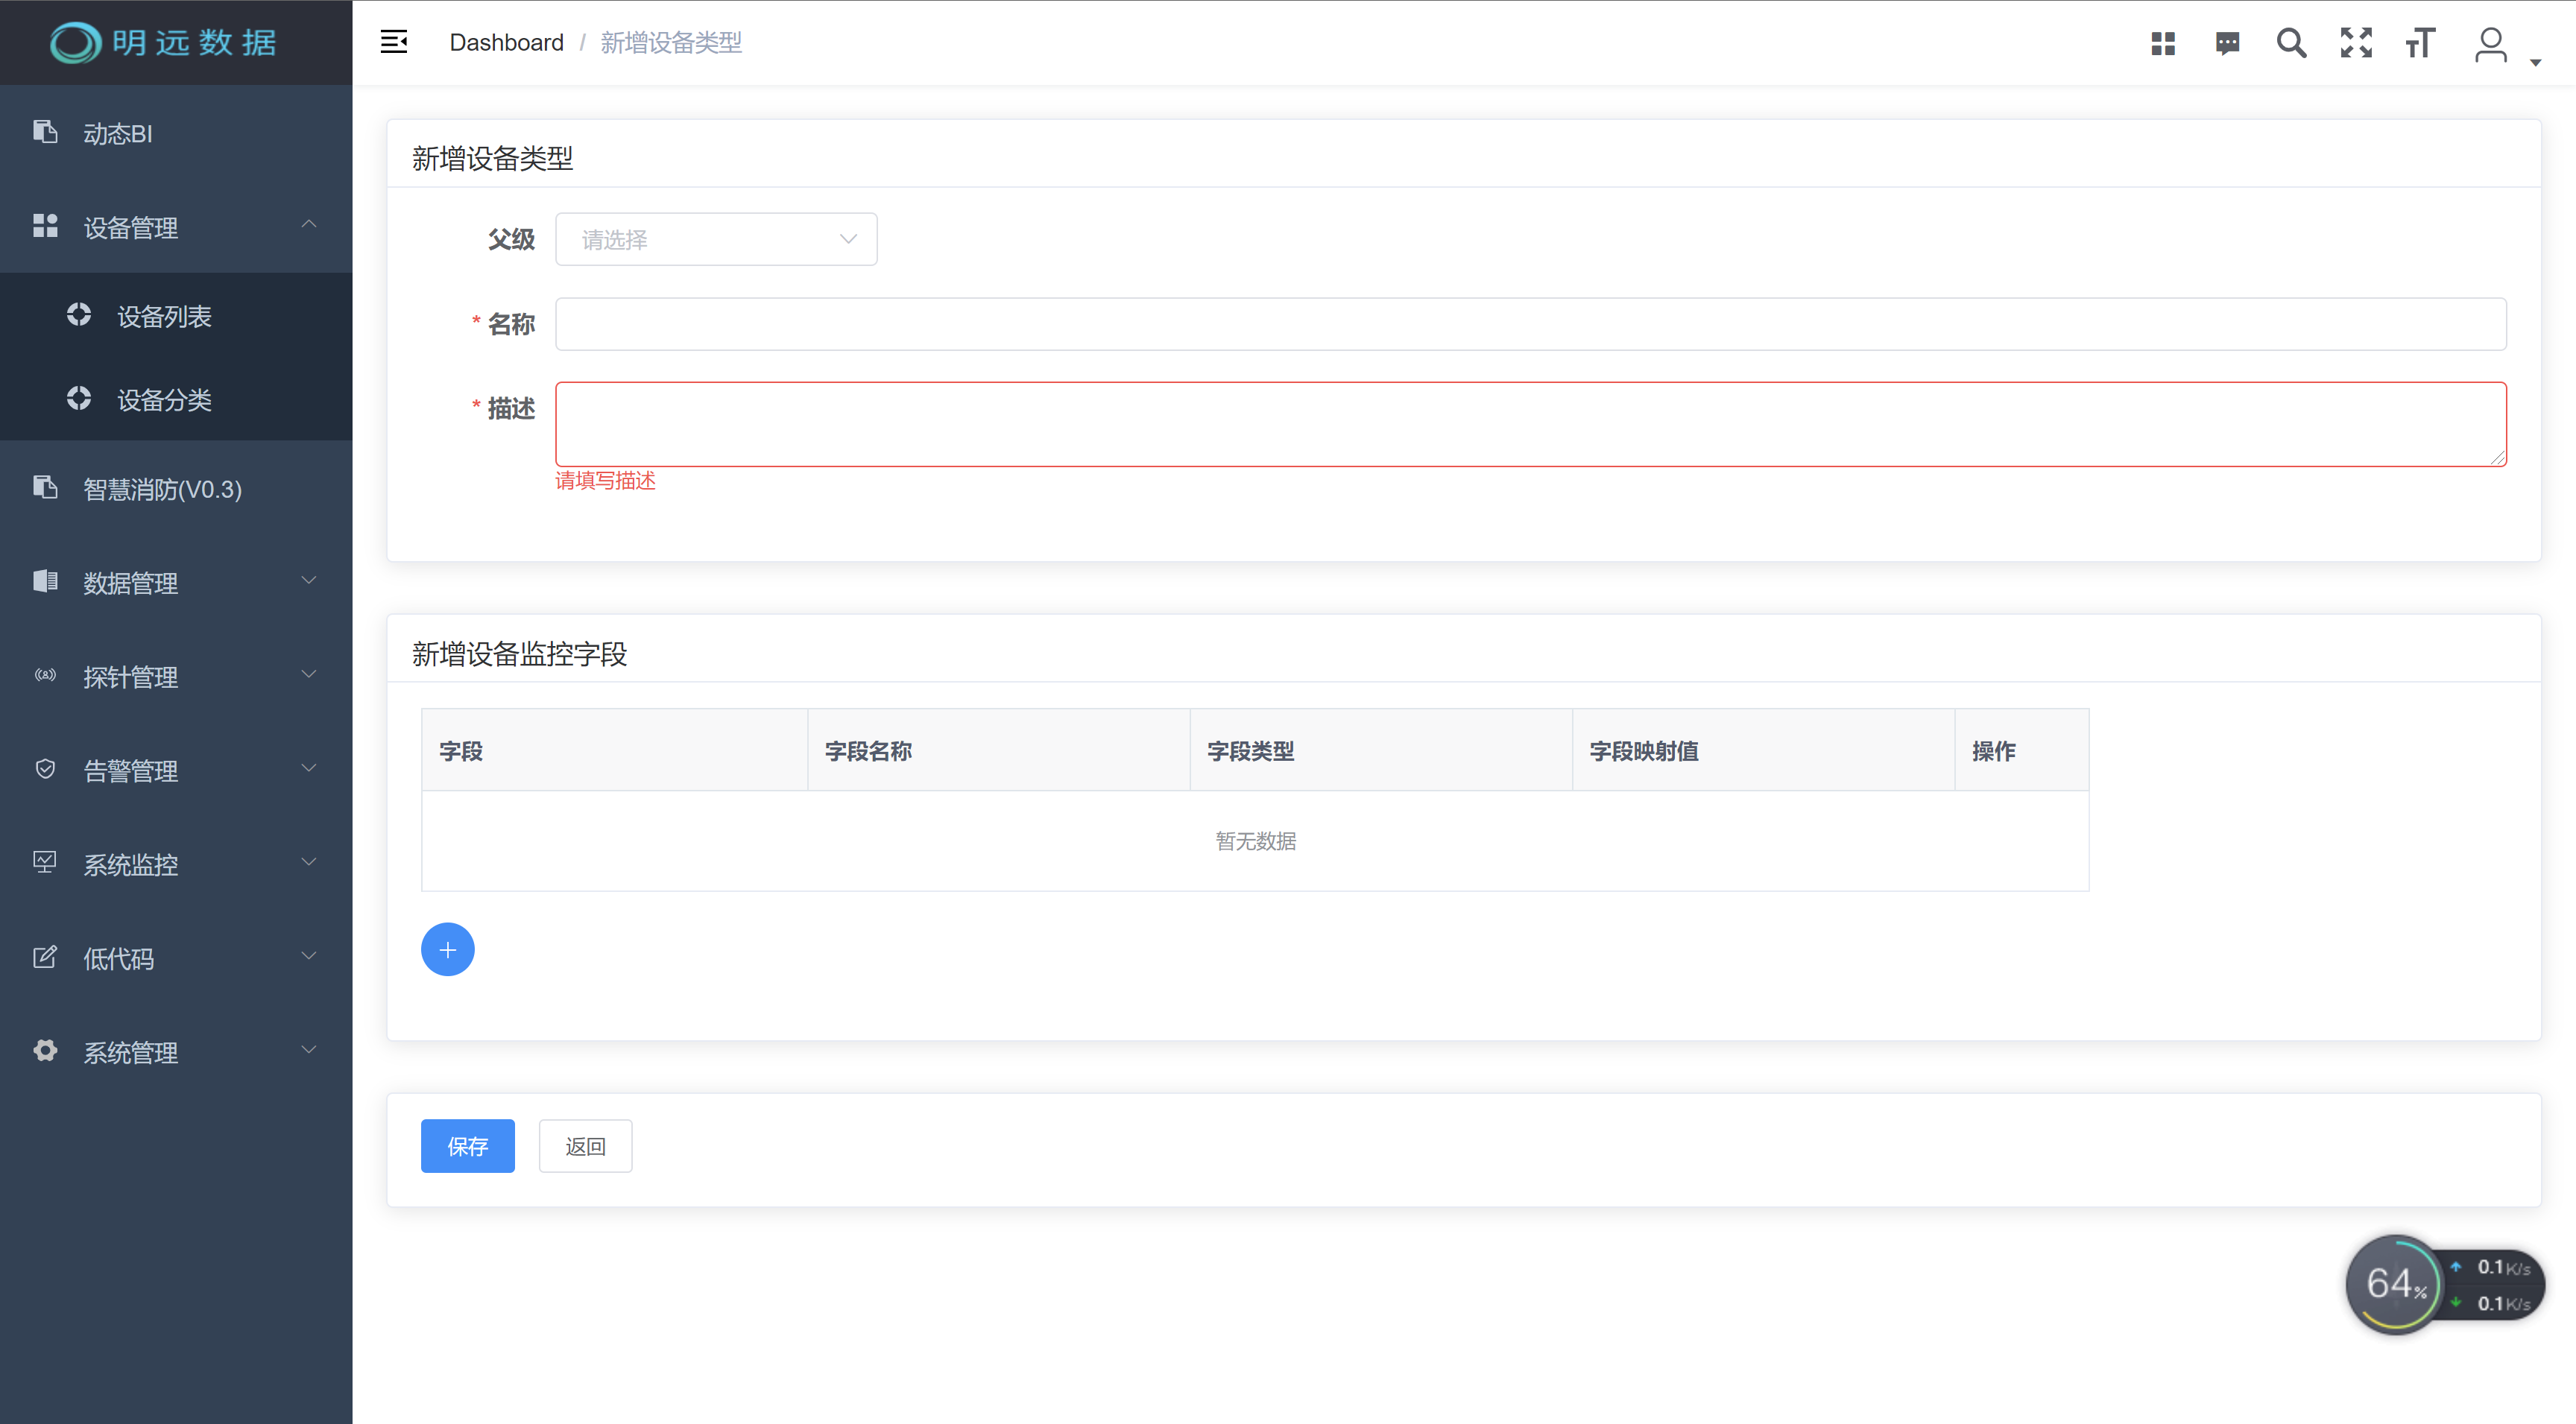Viewport: 2576px width, 1424px height.
Task: Open the 父级 请选择 dropdown
Action: tap(716, 239)
